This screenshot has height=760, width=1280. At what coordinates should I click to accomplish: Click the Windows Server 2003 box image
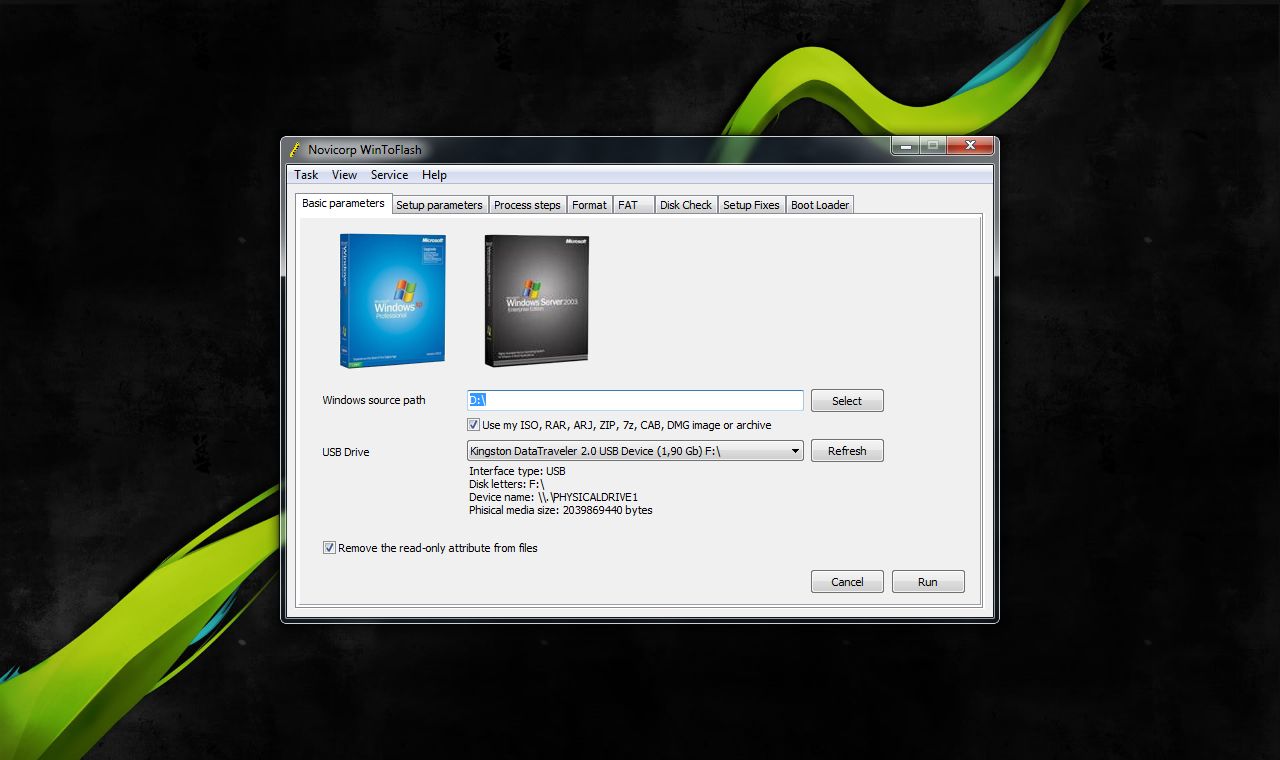[x=536, y=301]
